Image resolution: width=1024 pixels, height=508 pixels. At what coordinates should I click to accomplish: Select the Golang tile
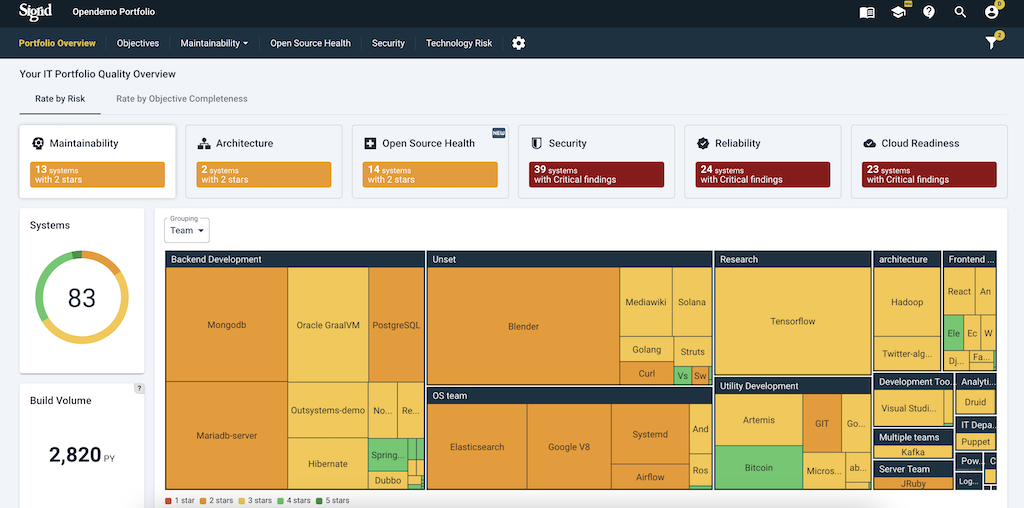click(647, 349)
